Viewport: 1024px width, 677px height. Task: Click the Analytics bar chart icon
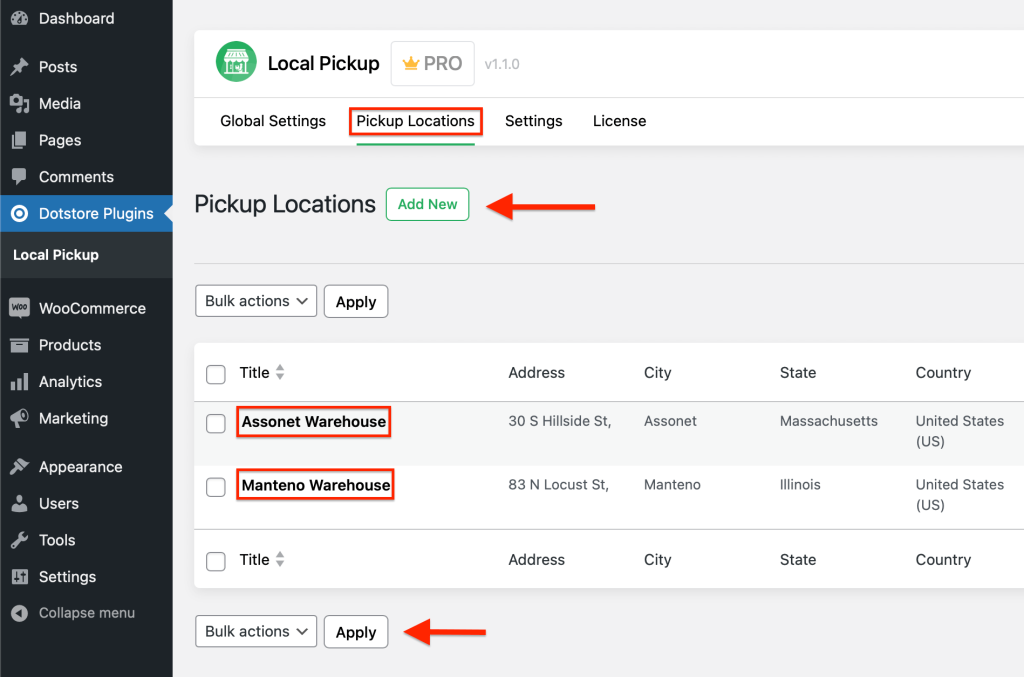[x=19, y=382]
